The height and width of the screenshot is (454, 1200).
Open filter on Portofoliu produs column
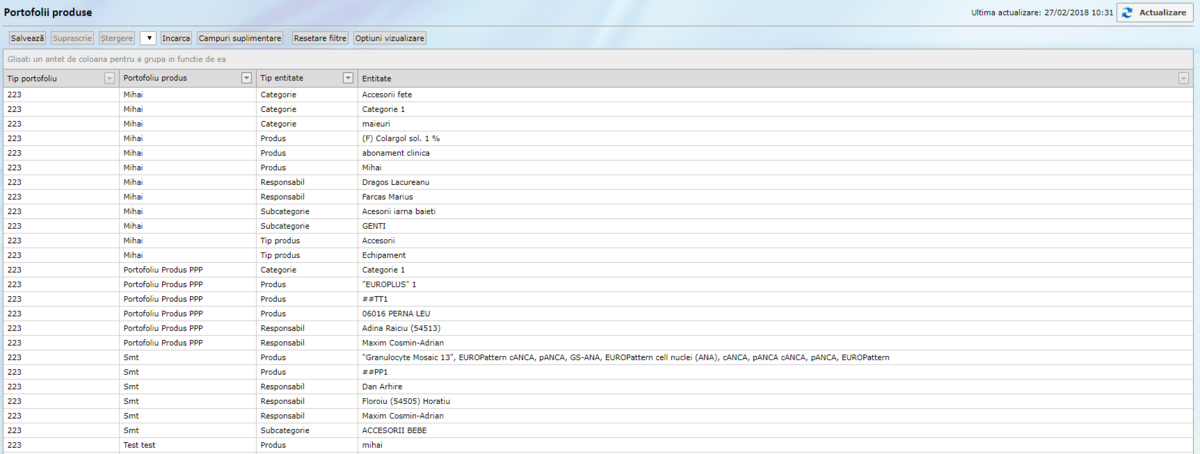point(247,78)
